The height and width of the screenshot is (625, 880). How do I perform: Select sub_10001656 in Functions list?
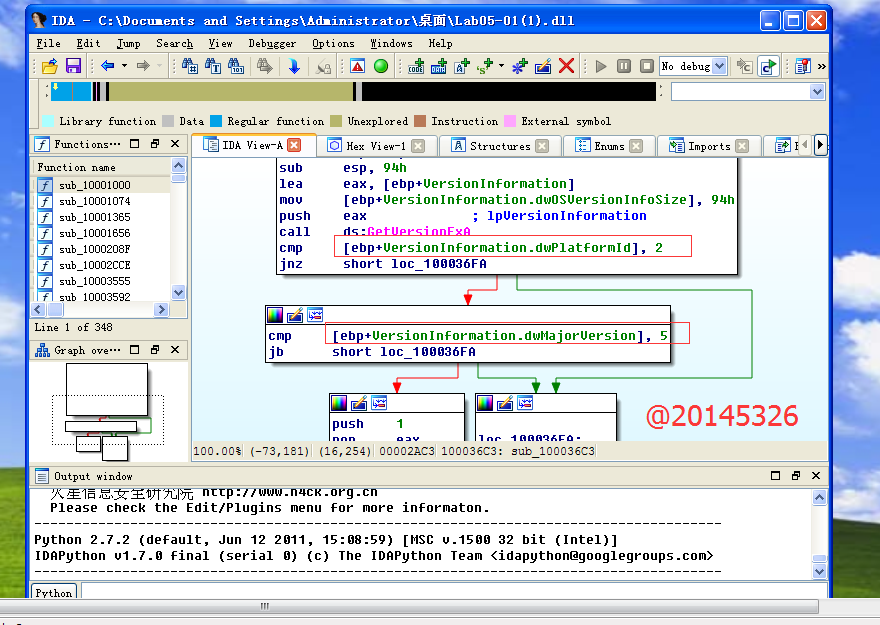[x=94, y=233]
